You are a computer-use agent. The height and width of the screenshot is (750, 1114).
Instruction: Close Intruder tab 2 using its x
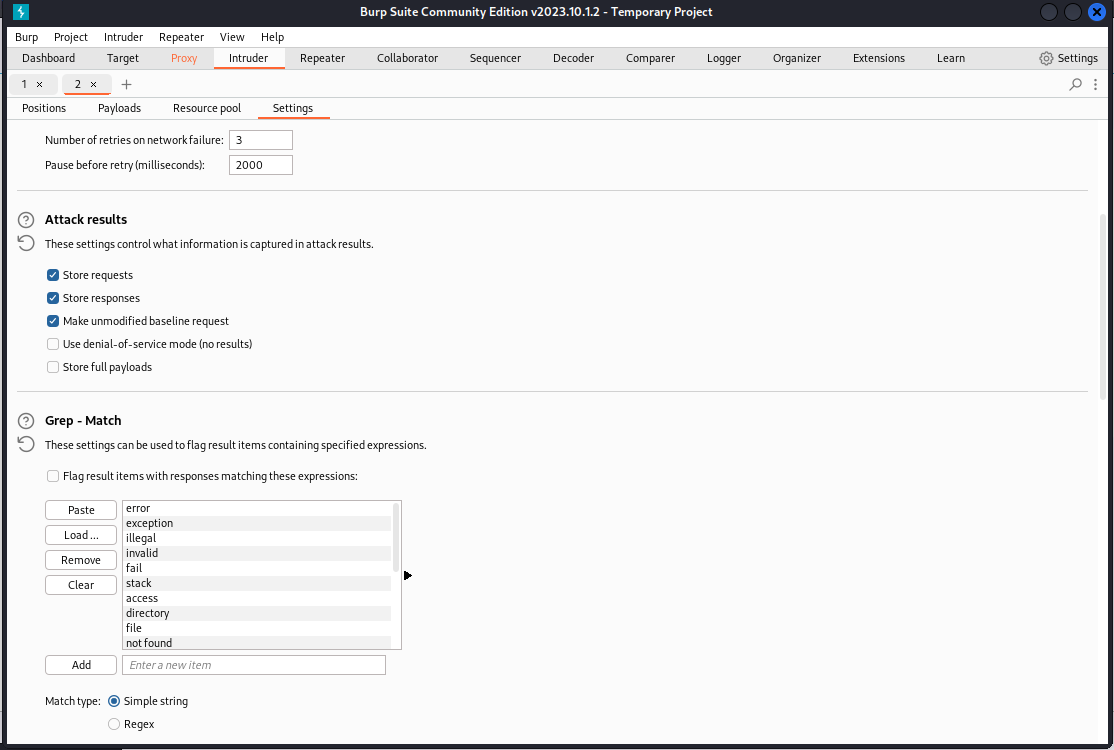coord(94,85)
